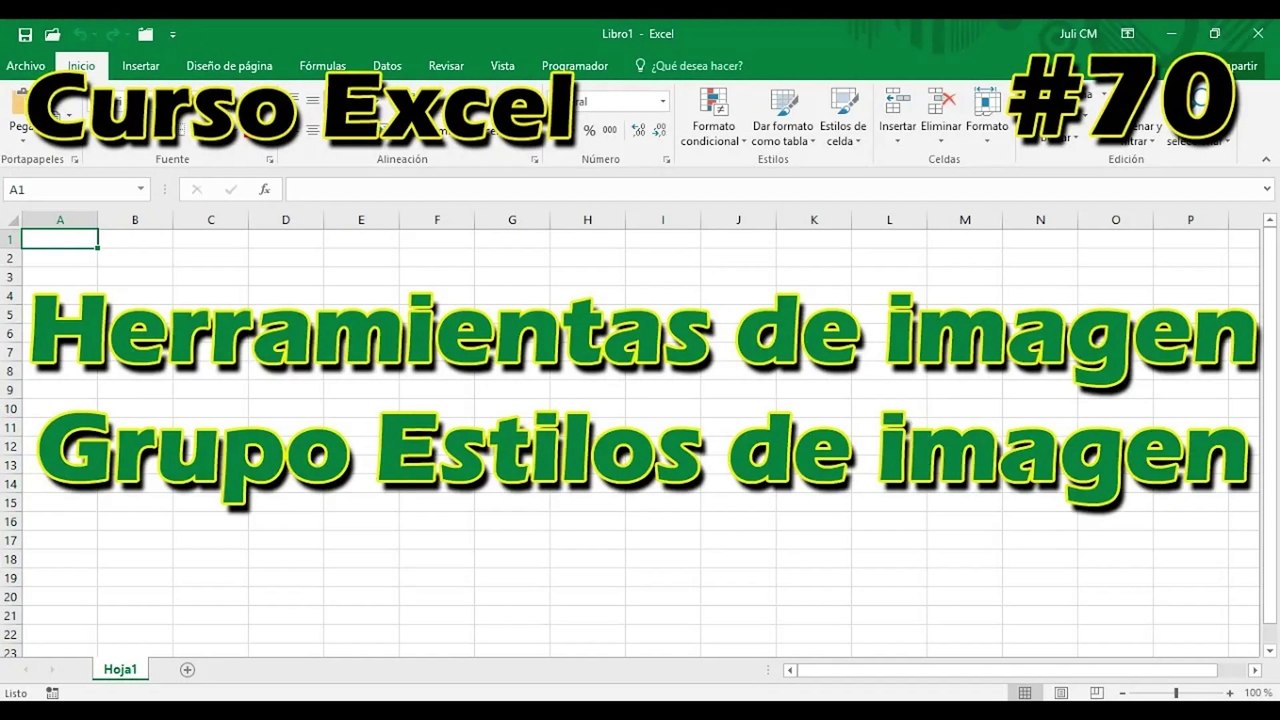Switch to the Vista tab
This screenshot has height=720, width=1280.
[x=503, y=66]
